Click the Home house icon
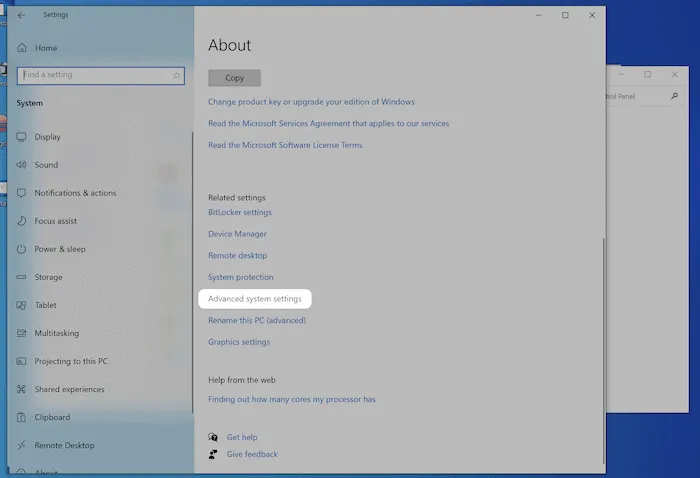700x478 pixels. pyautogui.click(x=22, y=48)
